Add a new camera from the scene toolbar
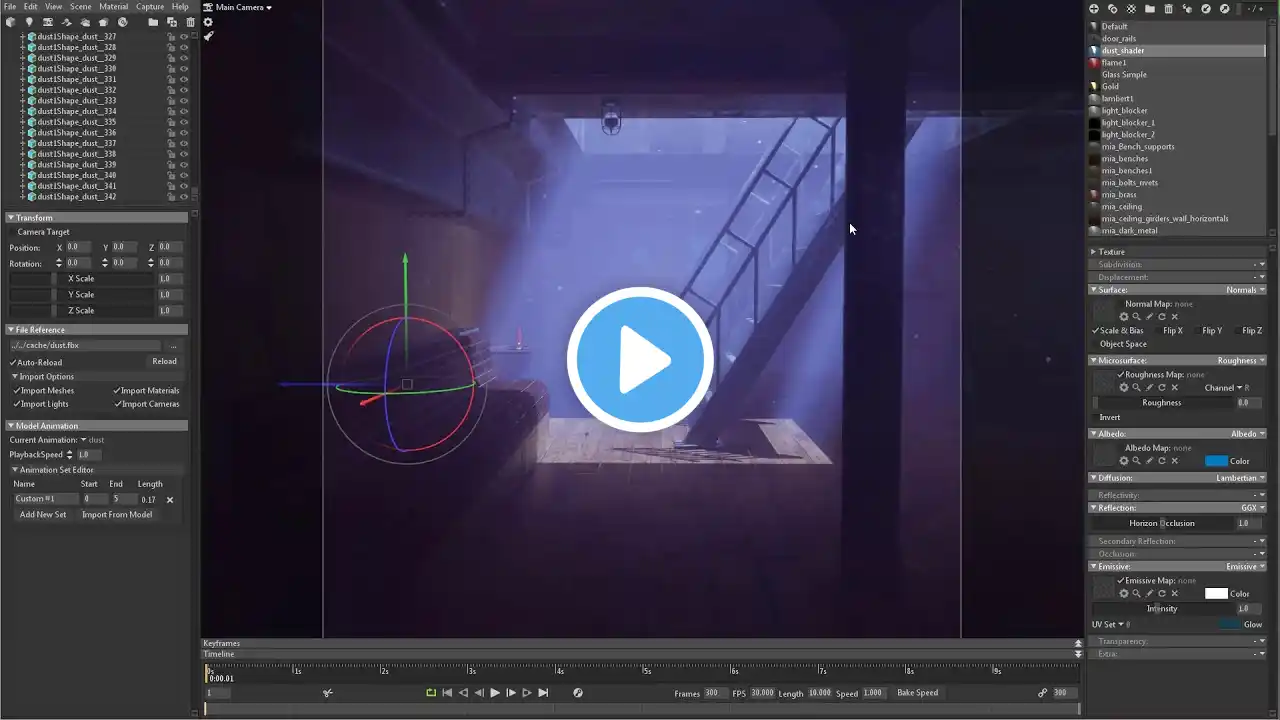 (x=47, y=22)
